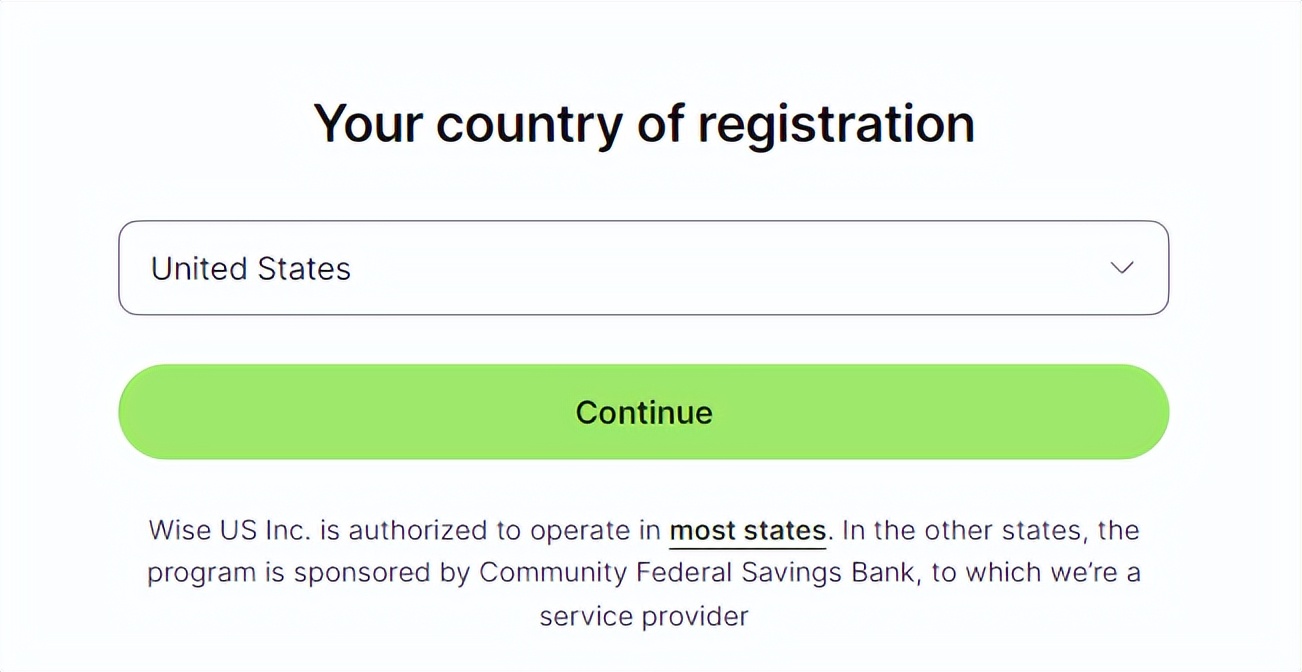Click the word "of" in the heading

click(660, 124)
